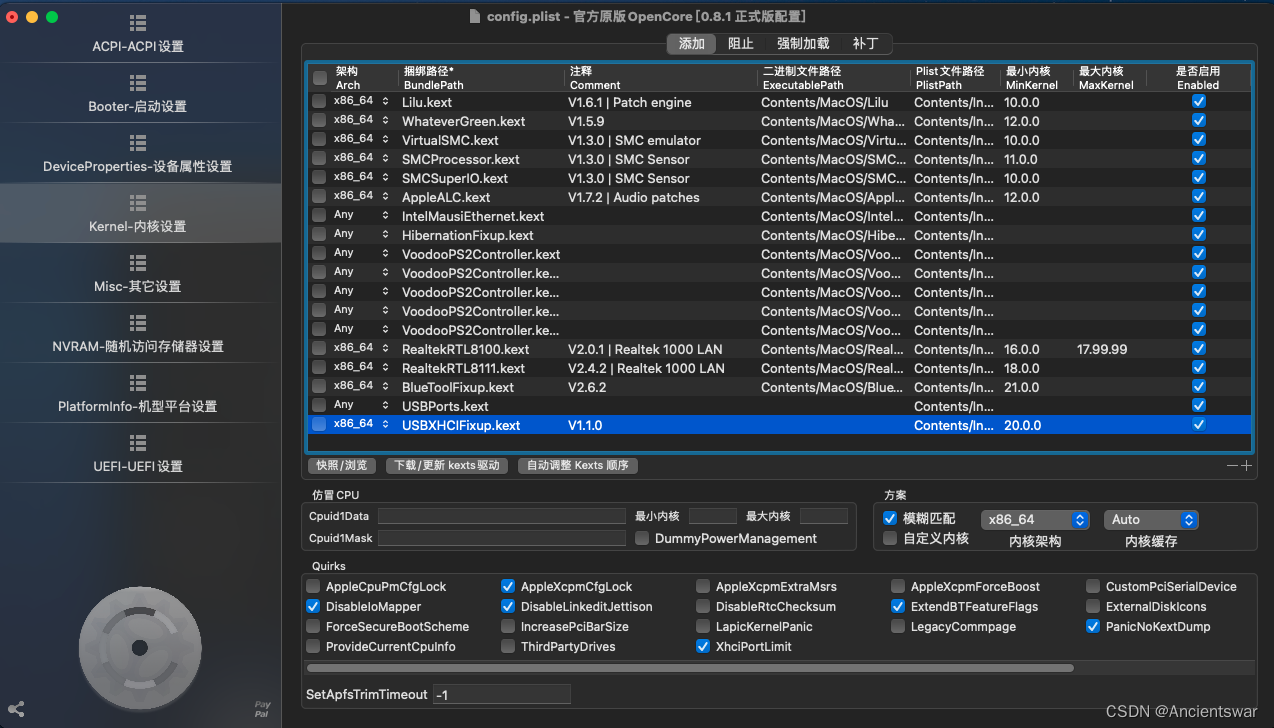Tick the row selector box for Lilu.kext
The height and width of the screenshot is (728, 1274).
318,102
